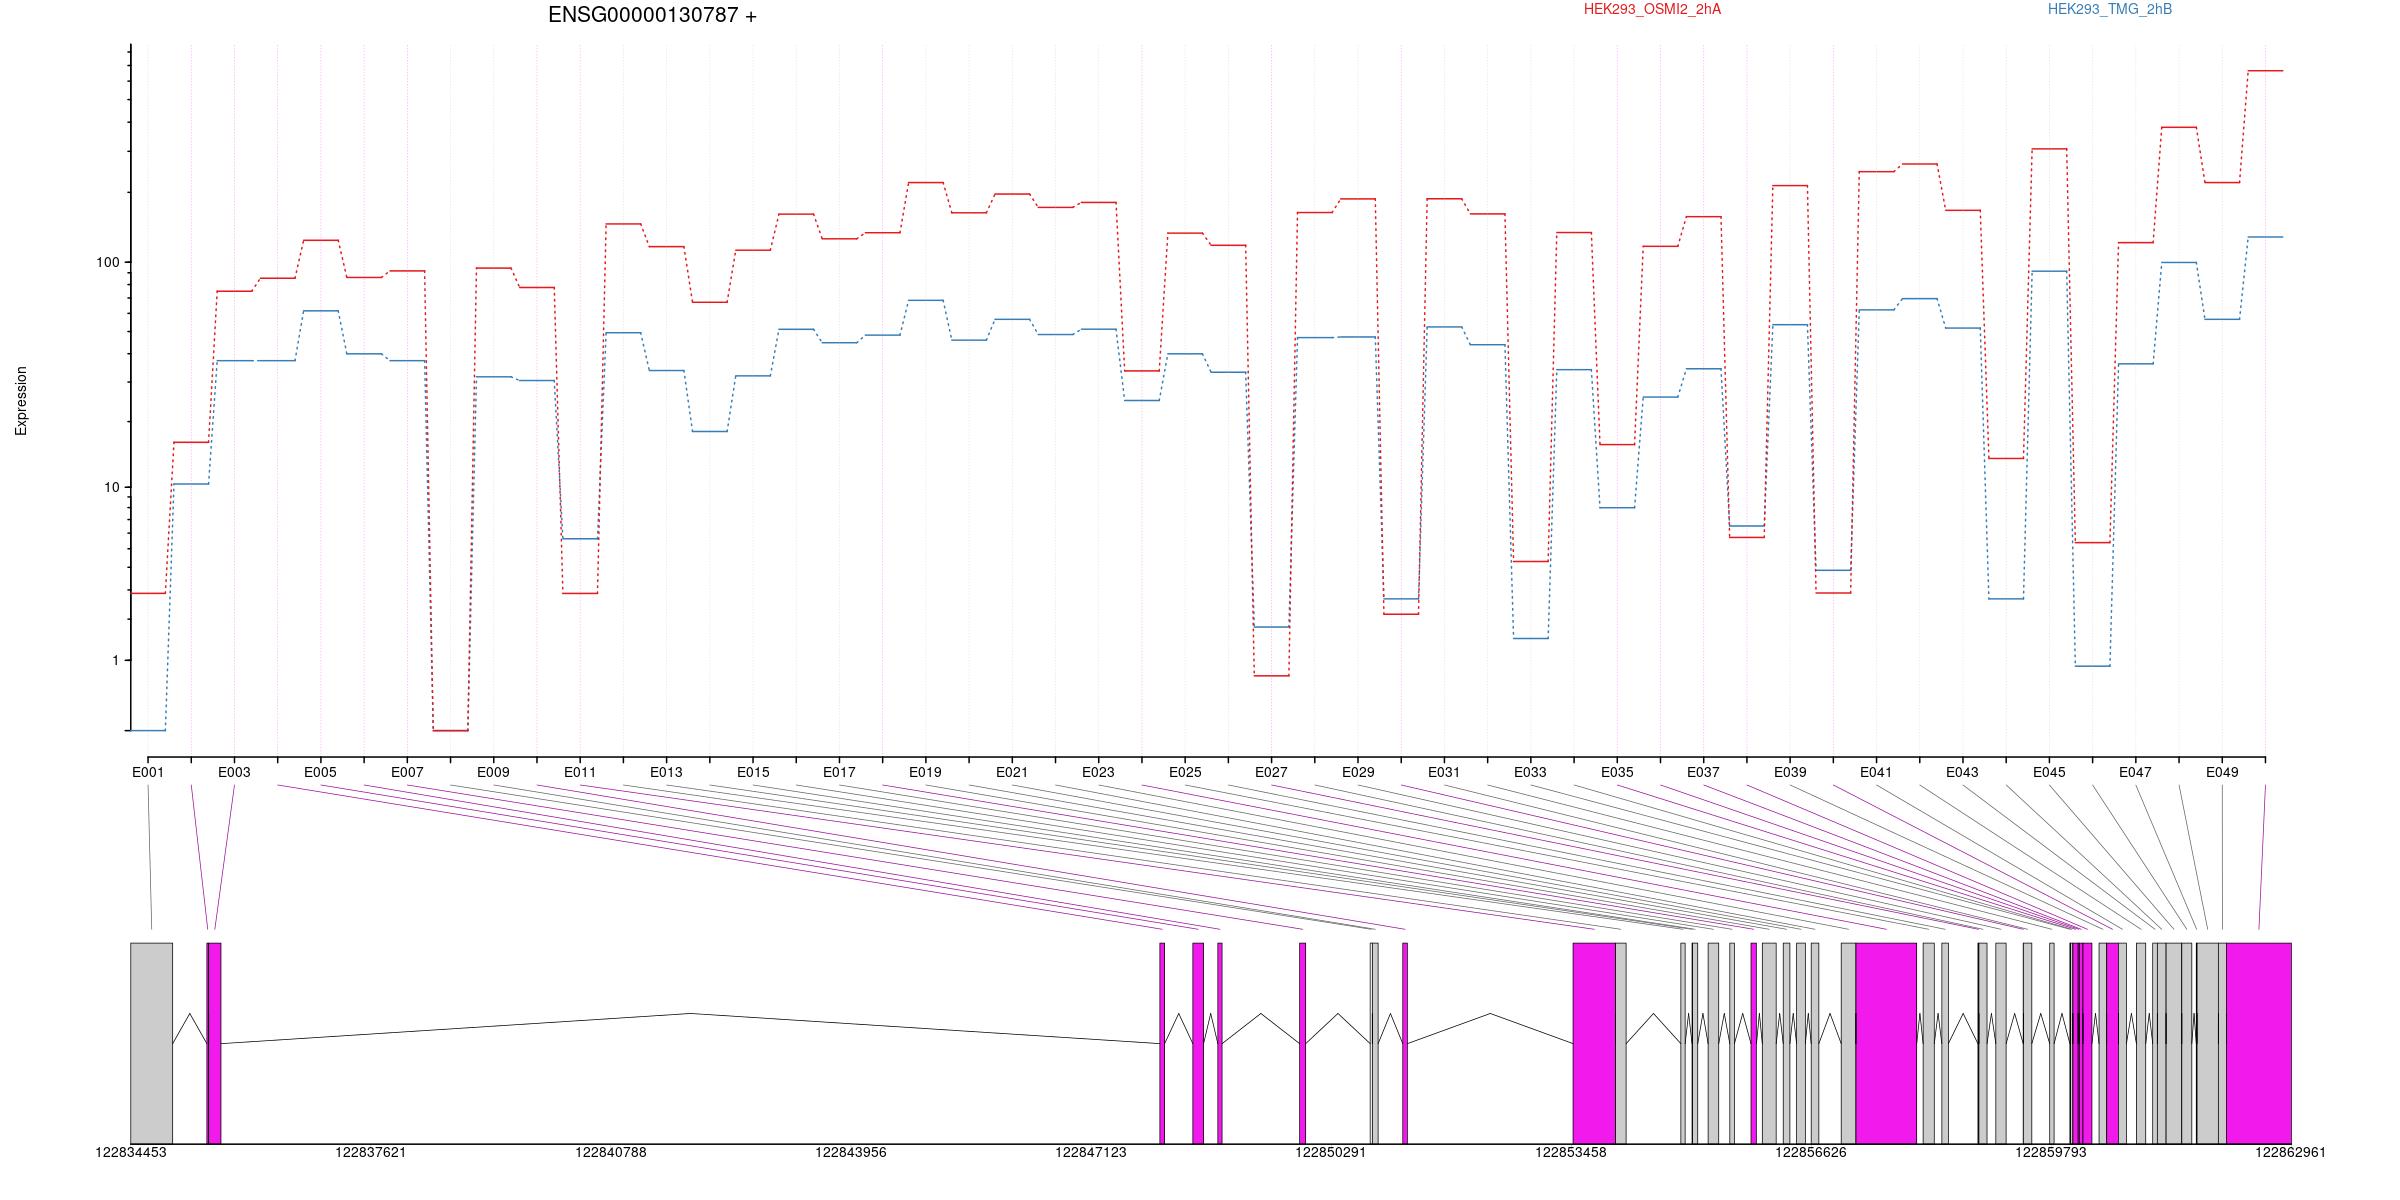Click exon label E031
This screenshot has height=1200, width=2400.
pyautogui.click(x=1444, y=773)
